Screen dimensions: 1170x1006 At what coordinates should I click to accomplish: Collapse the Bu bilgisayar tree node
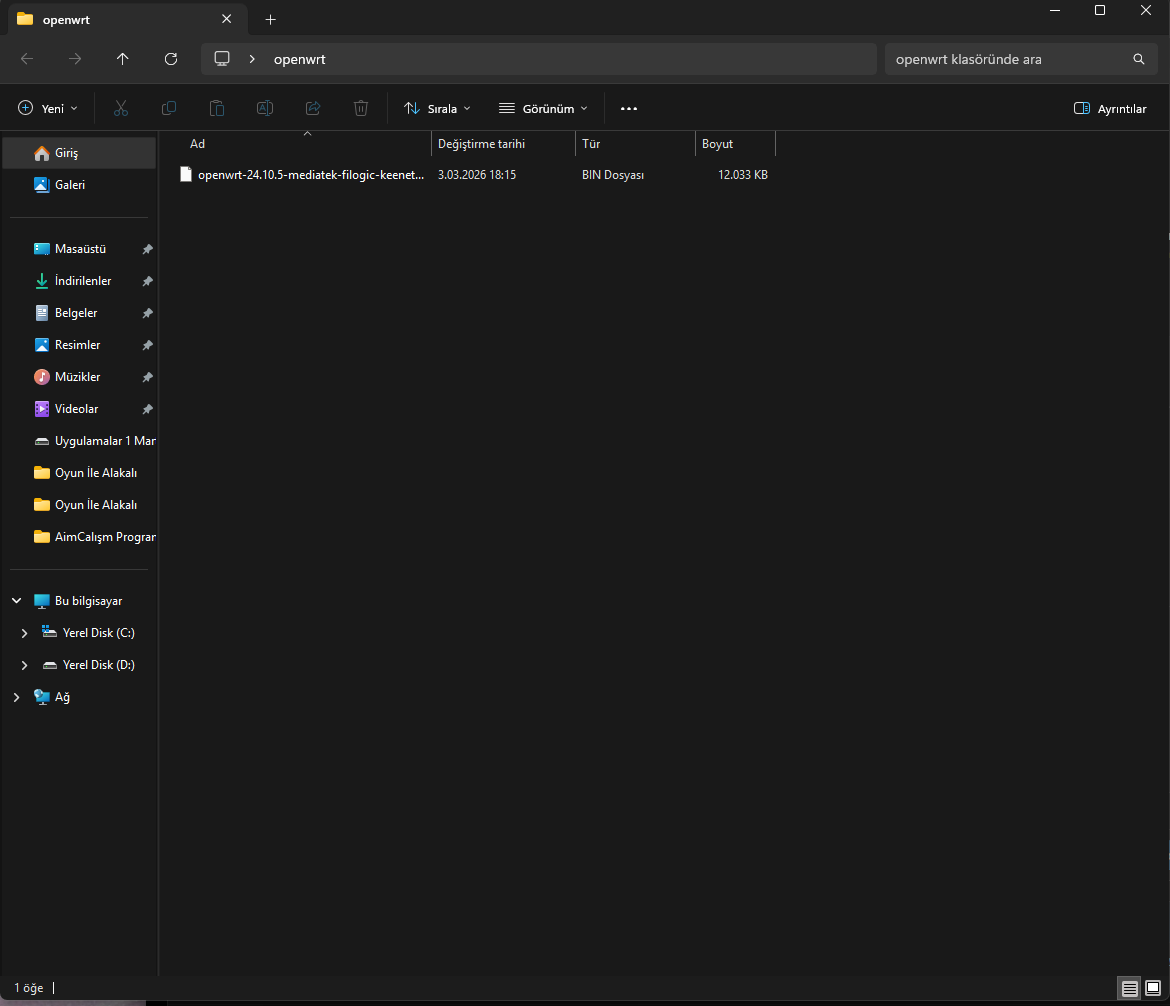(16, 601)
